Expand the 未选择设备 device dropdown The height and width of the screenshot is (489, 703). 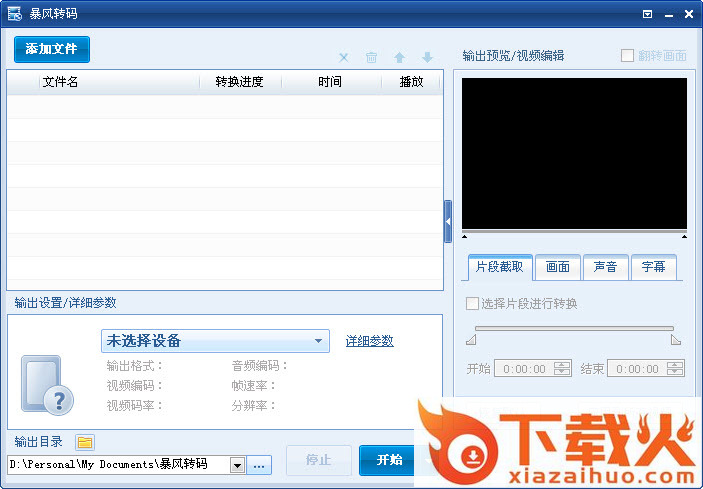pyautogui.click(x=216, y=341)
